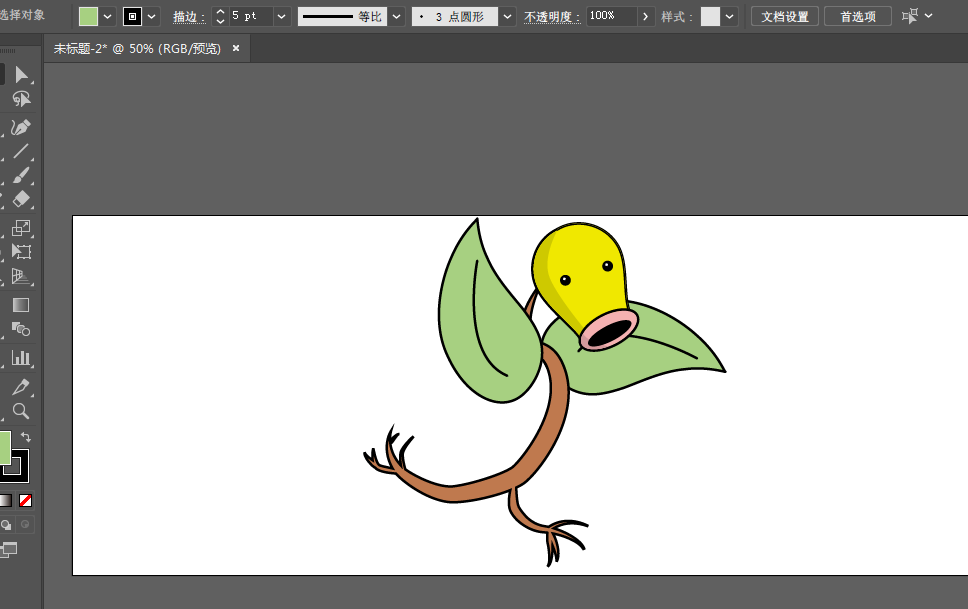Activate the Free Transform tool
The width and height of the screenshot is (968, 609).
21,252
